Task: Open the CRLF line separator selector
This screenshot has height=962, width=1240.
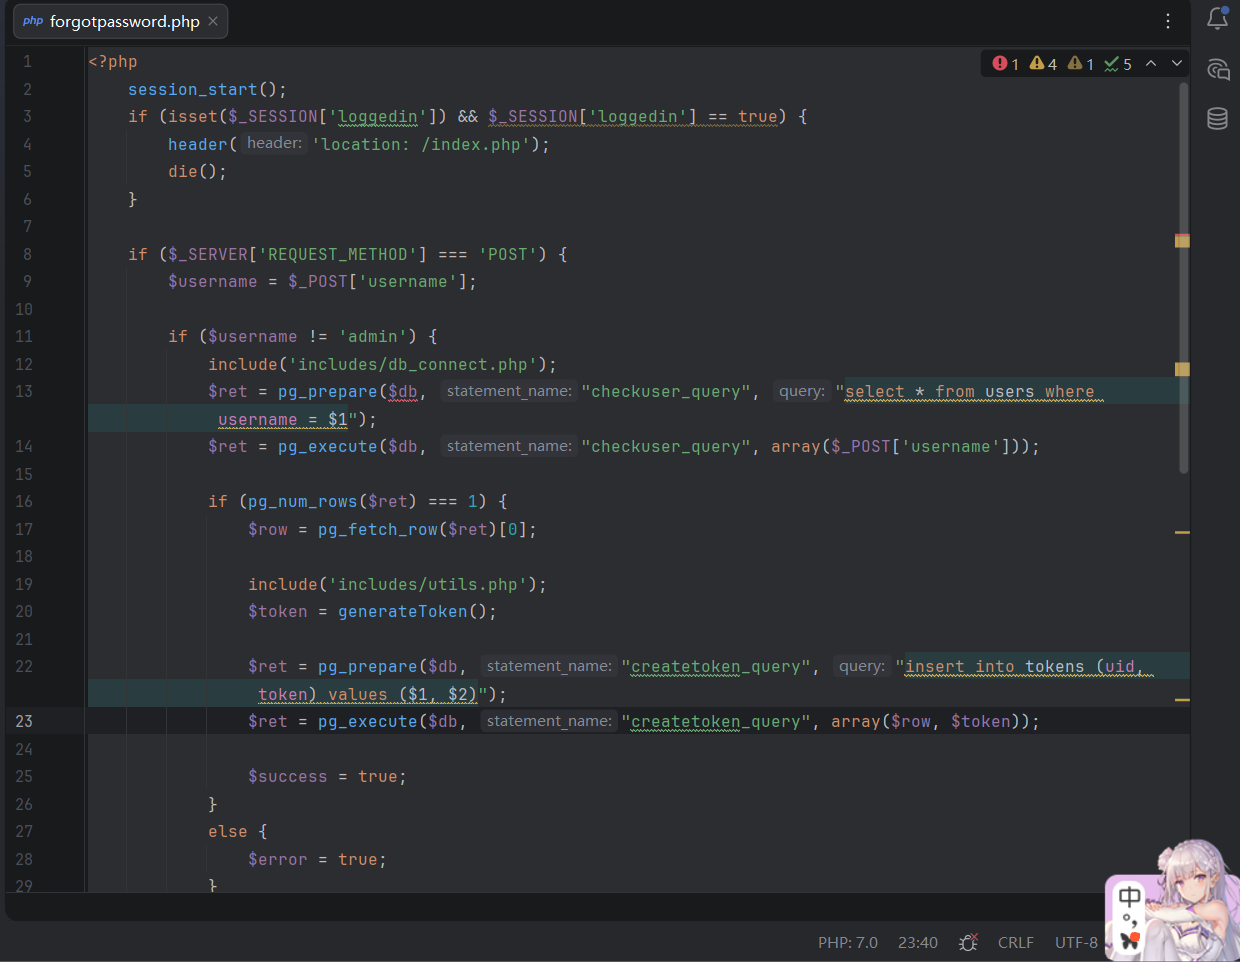Action: coord(1015,942)
